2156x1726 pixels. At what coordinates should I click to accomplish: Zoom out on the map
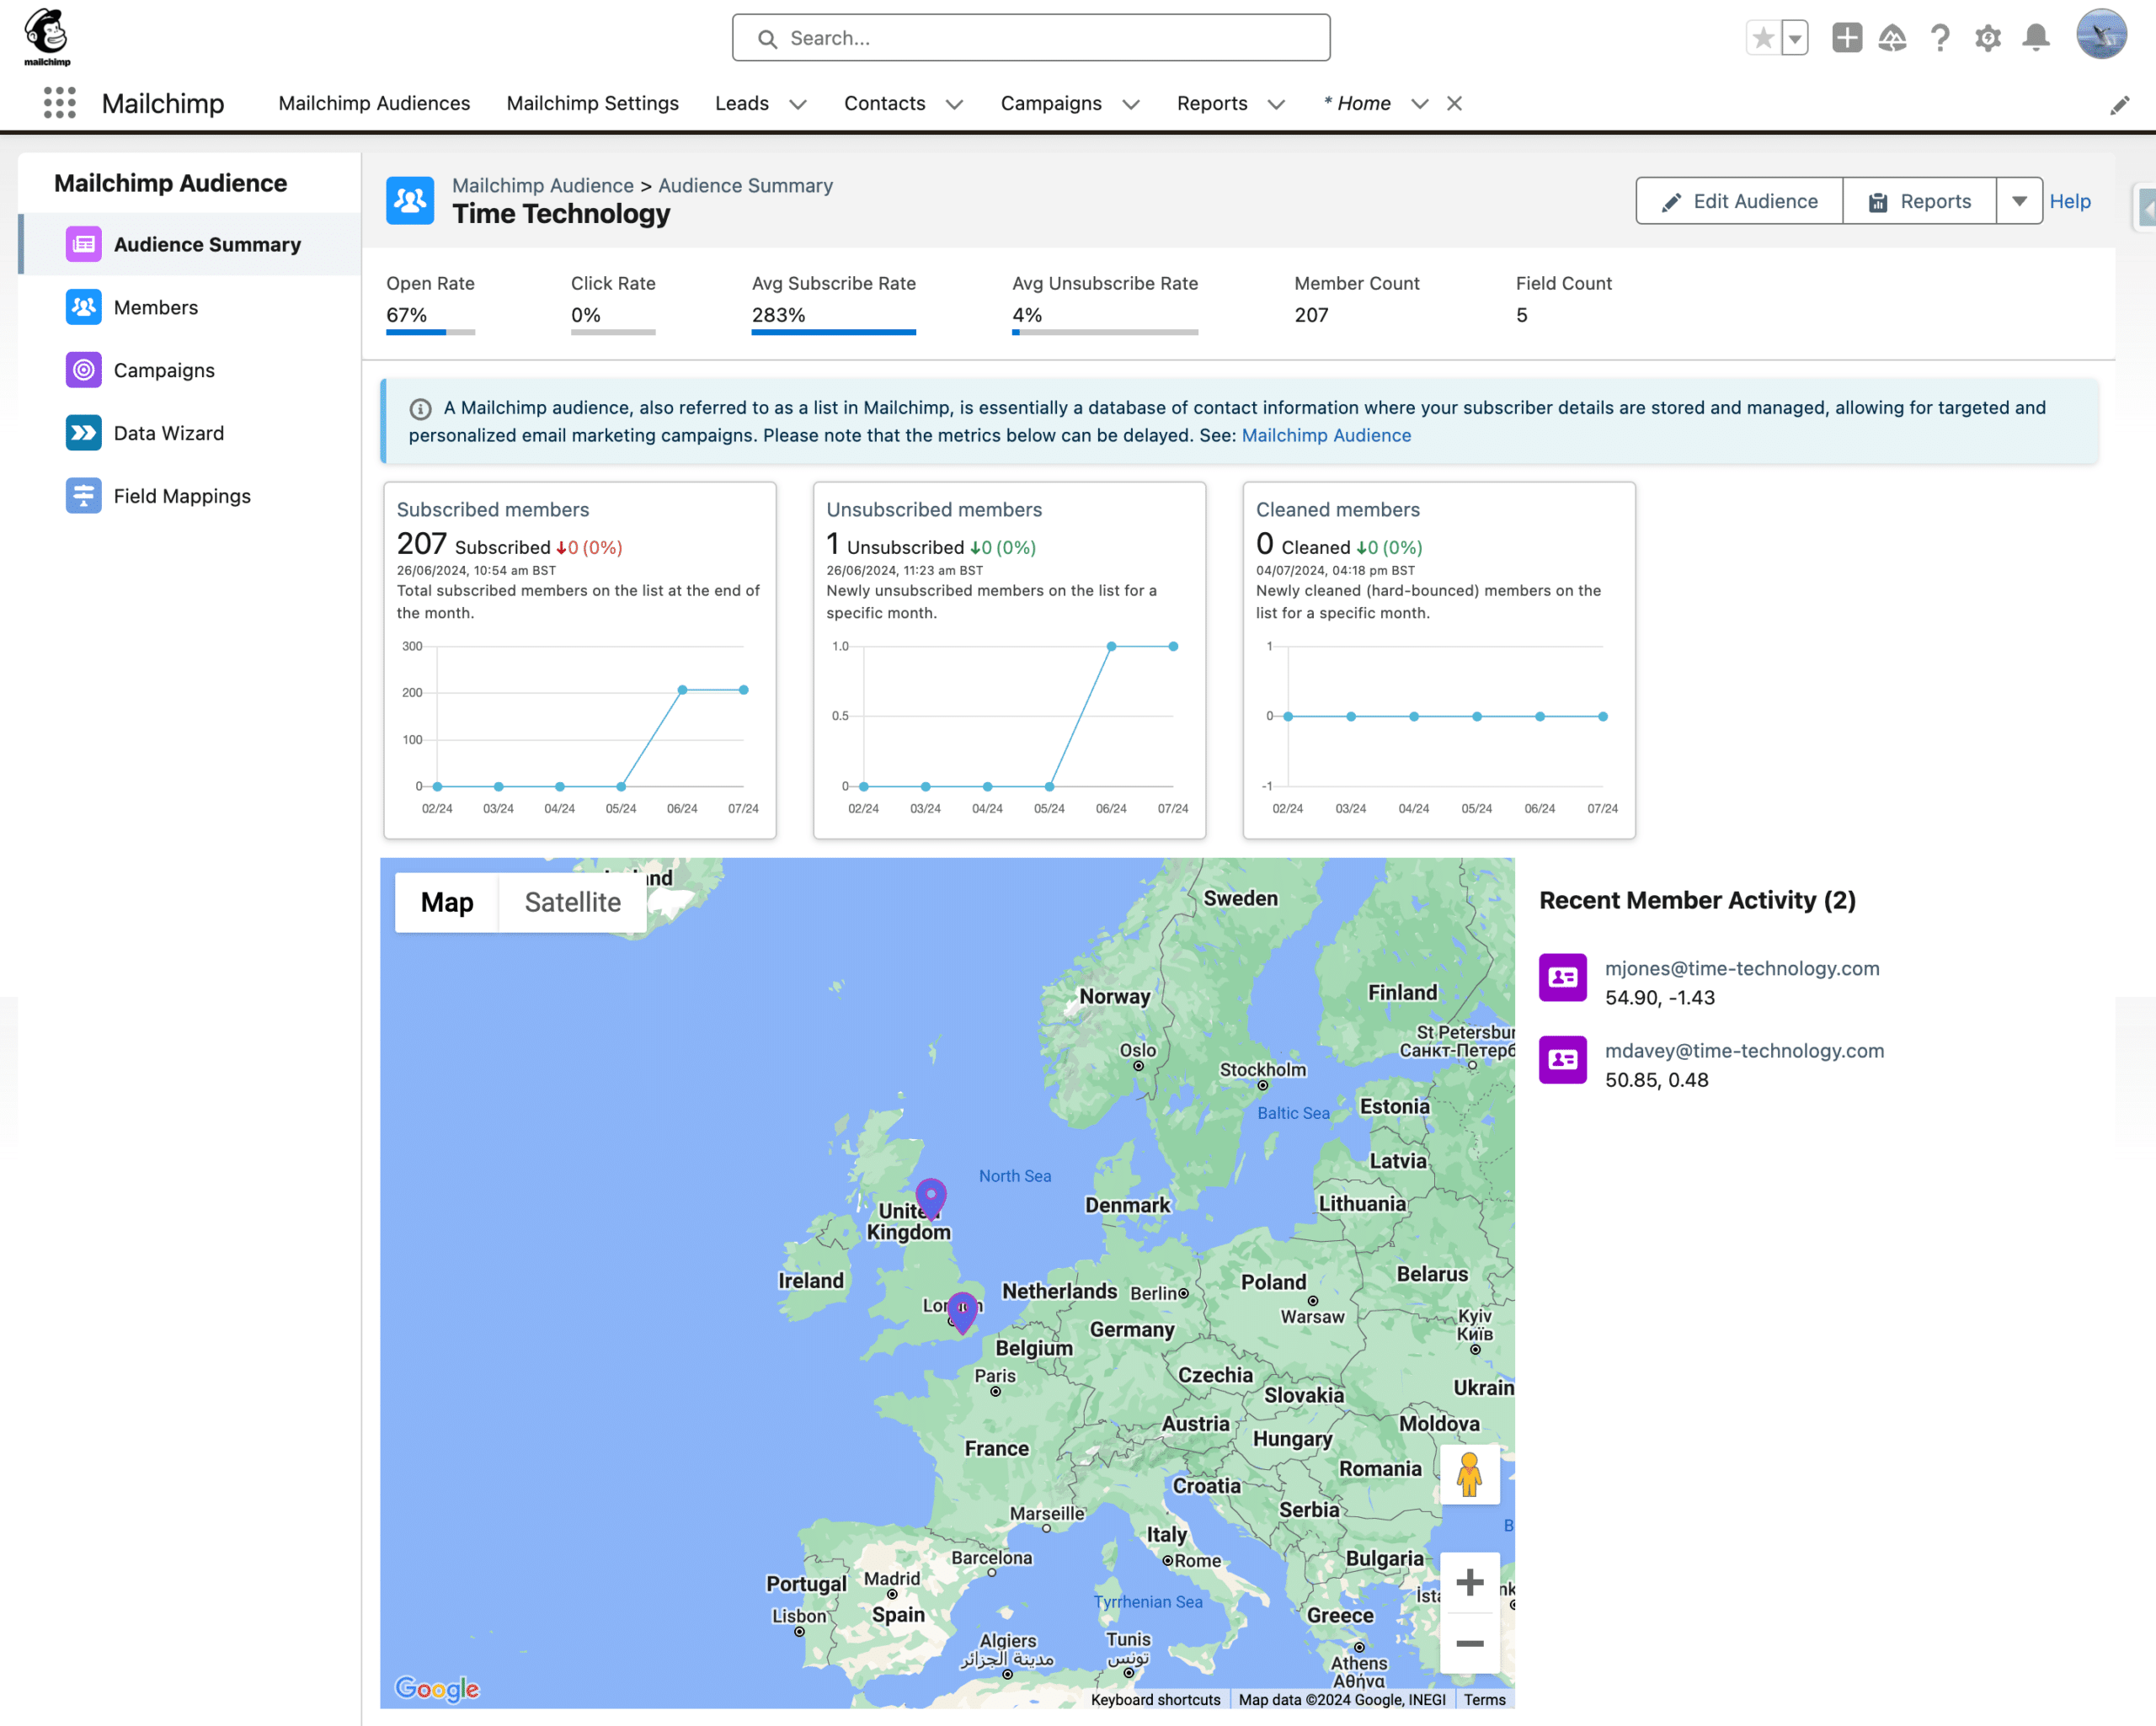1469,1643
